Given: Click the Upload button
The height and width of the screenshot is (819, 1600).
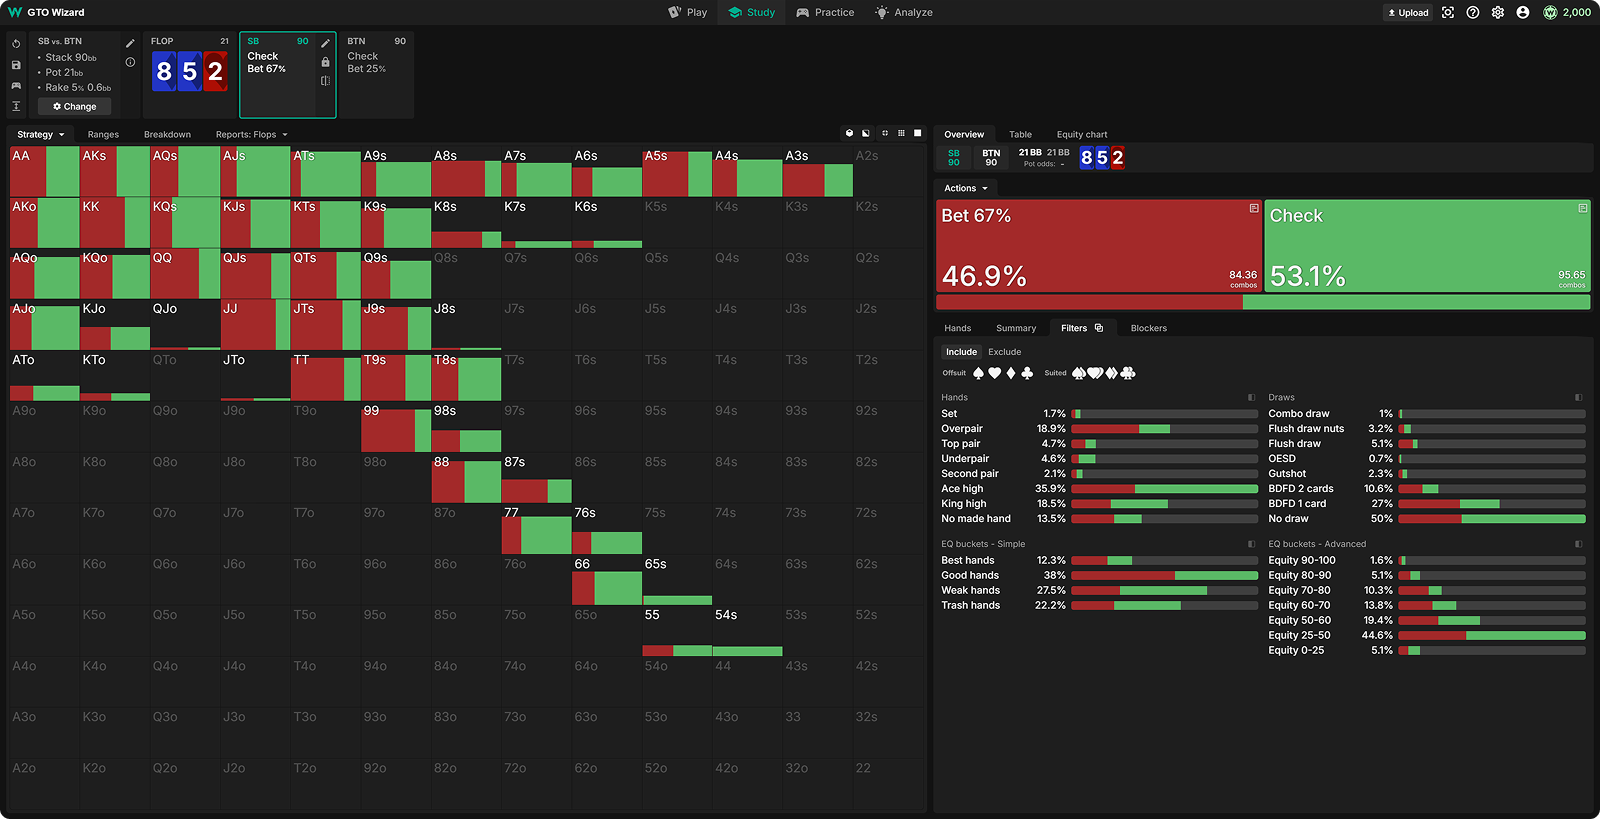Looking at the screenshot, I should coord(1408,13).
